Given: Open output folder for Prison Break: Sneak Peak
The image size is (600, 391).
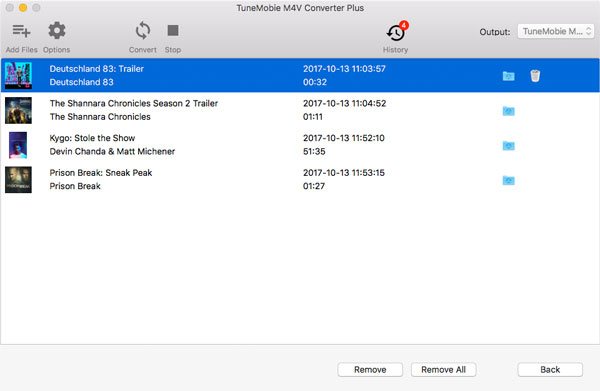Looking at the screenshot, I should pyautogui.click(x=508, y=180).
